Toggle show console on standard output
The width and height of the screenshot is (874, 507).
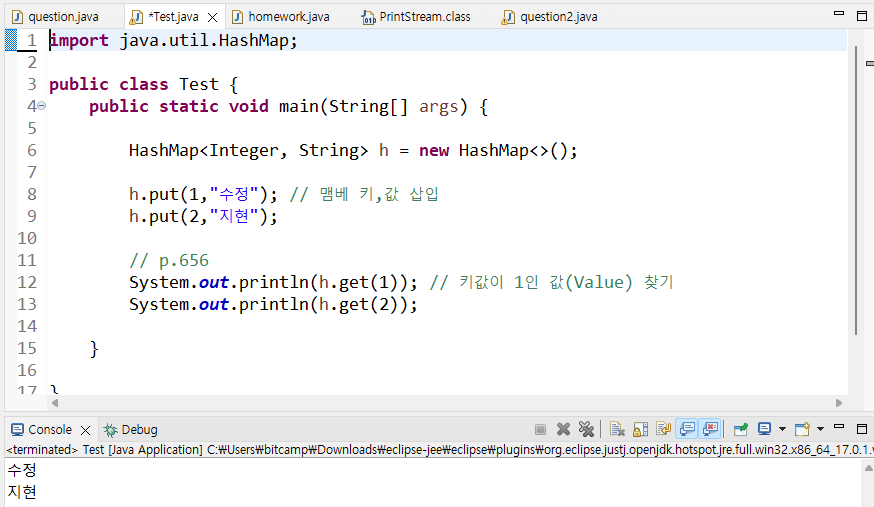tap(687, 429)
